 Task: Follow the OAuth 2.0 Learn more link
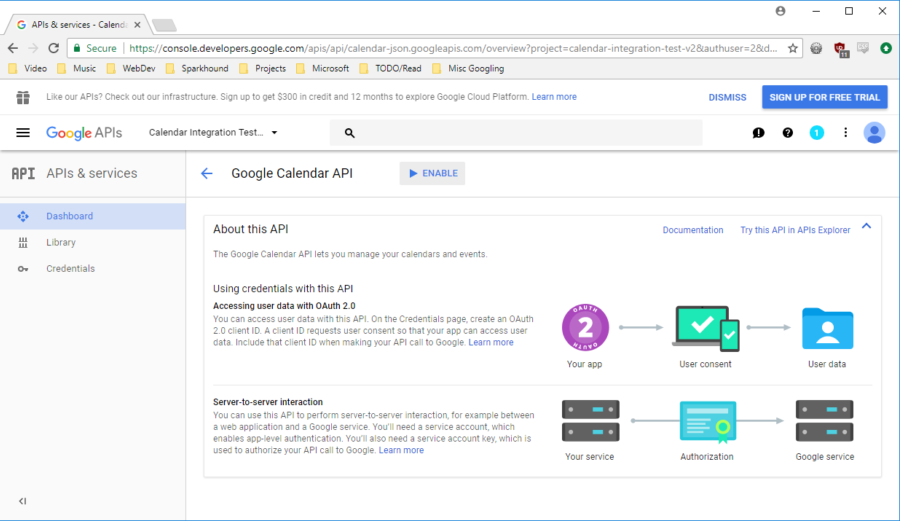pyautogui.click(x=491, y=343)
